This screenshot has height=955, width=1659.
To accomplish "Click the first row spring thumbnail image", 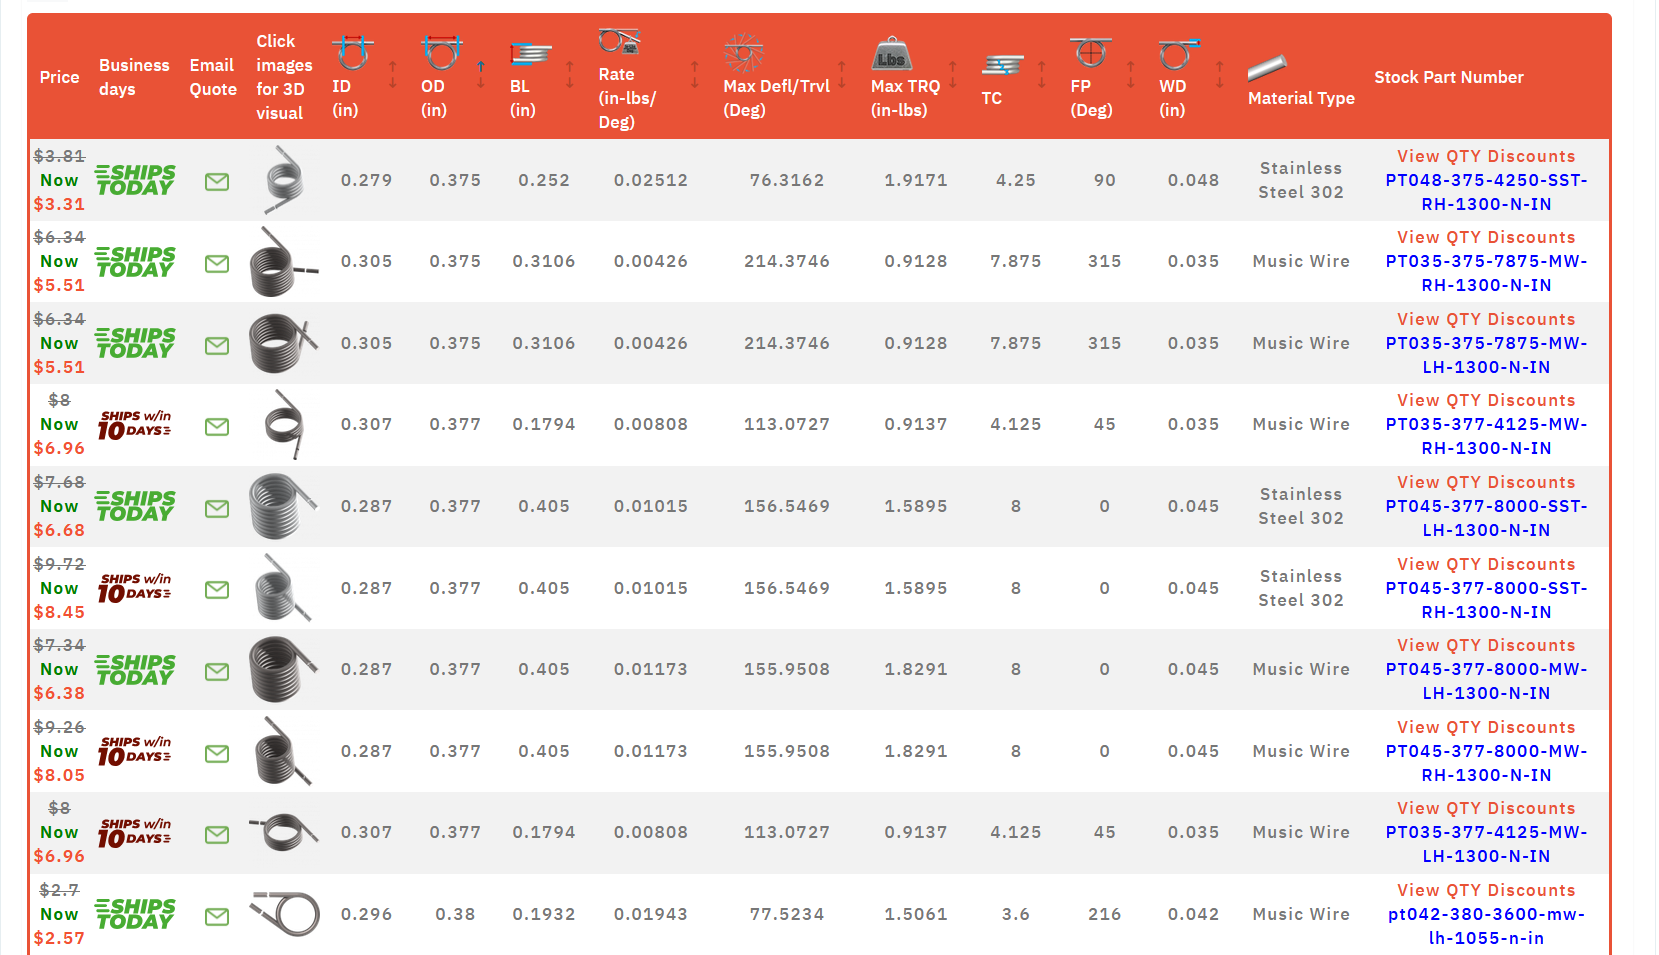I will tap(283, 180).
